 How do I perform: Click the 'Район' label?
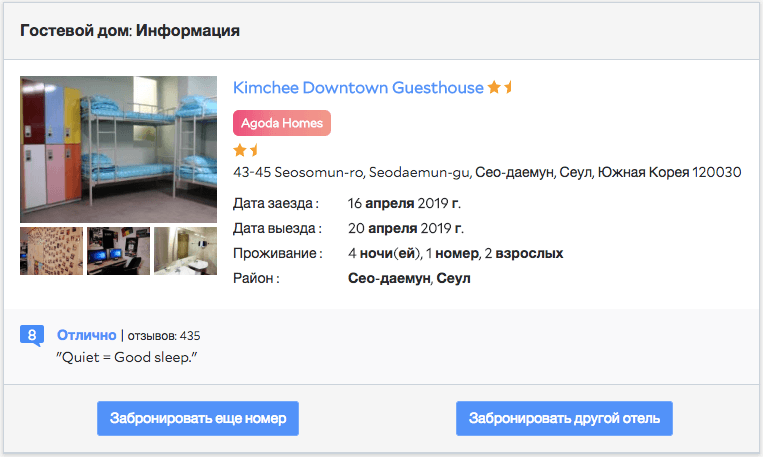(256, 278)
